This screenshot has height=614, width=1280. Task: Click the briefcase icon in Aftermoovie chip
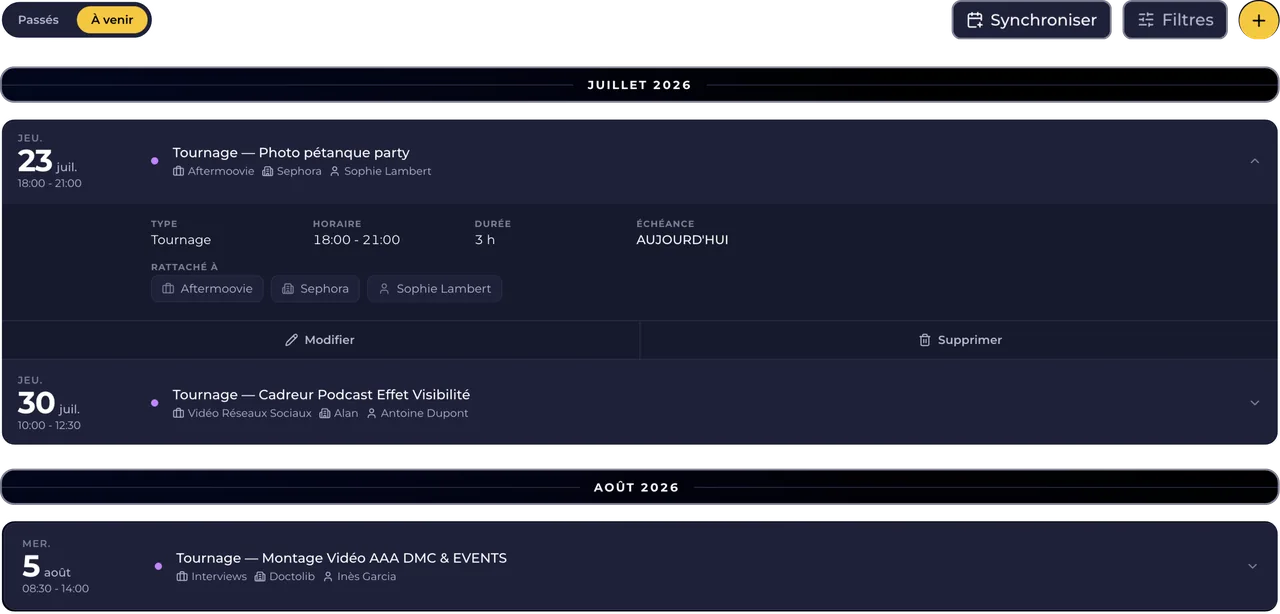click(168, 289)
